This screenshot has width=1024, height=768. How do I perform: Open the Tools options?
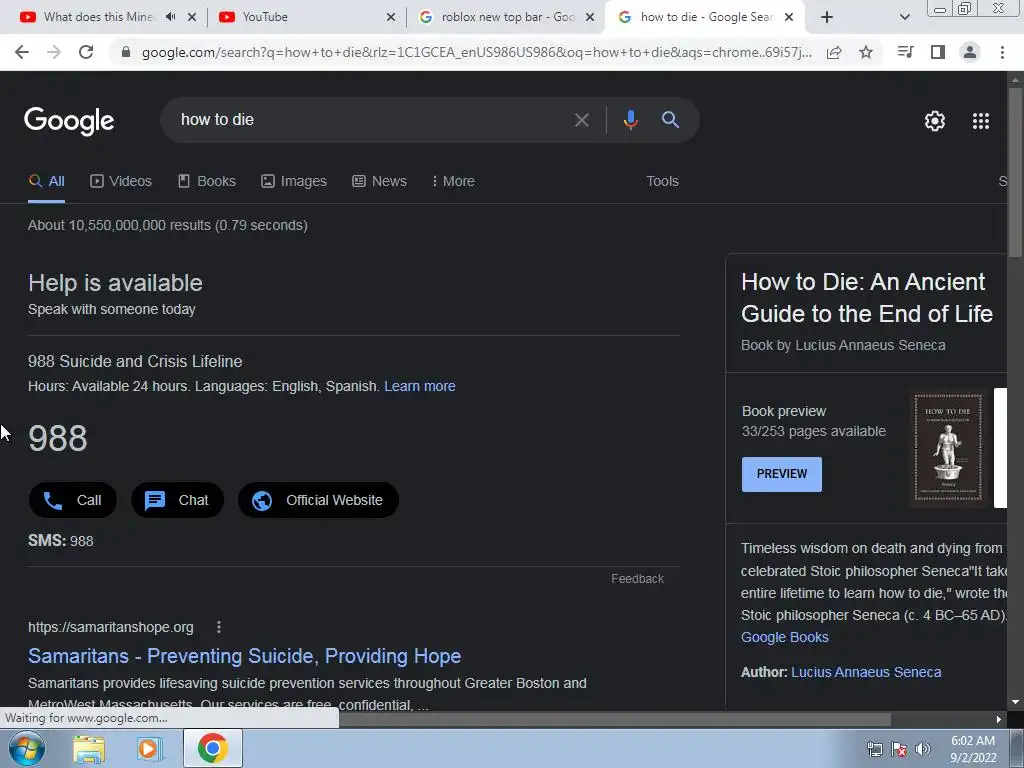pos(662,181)
